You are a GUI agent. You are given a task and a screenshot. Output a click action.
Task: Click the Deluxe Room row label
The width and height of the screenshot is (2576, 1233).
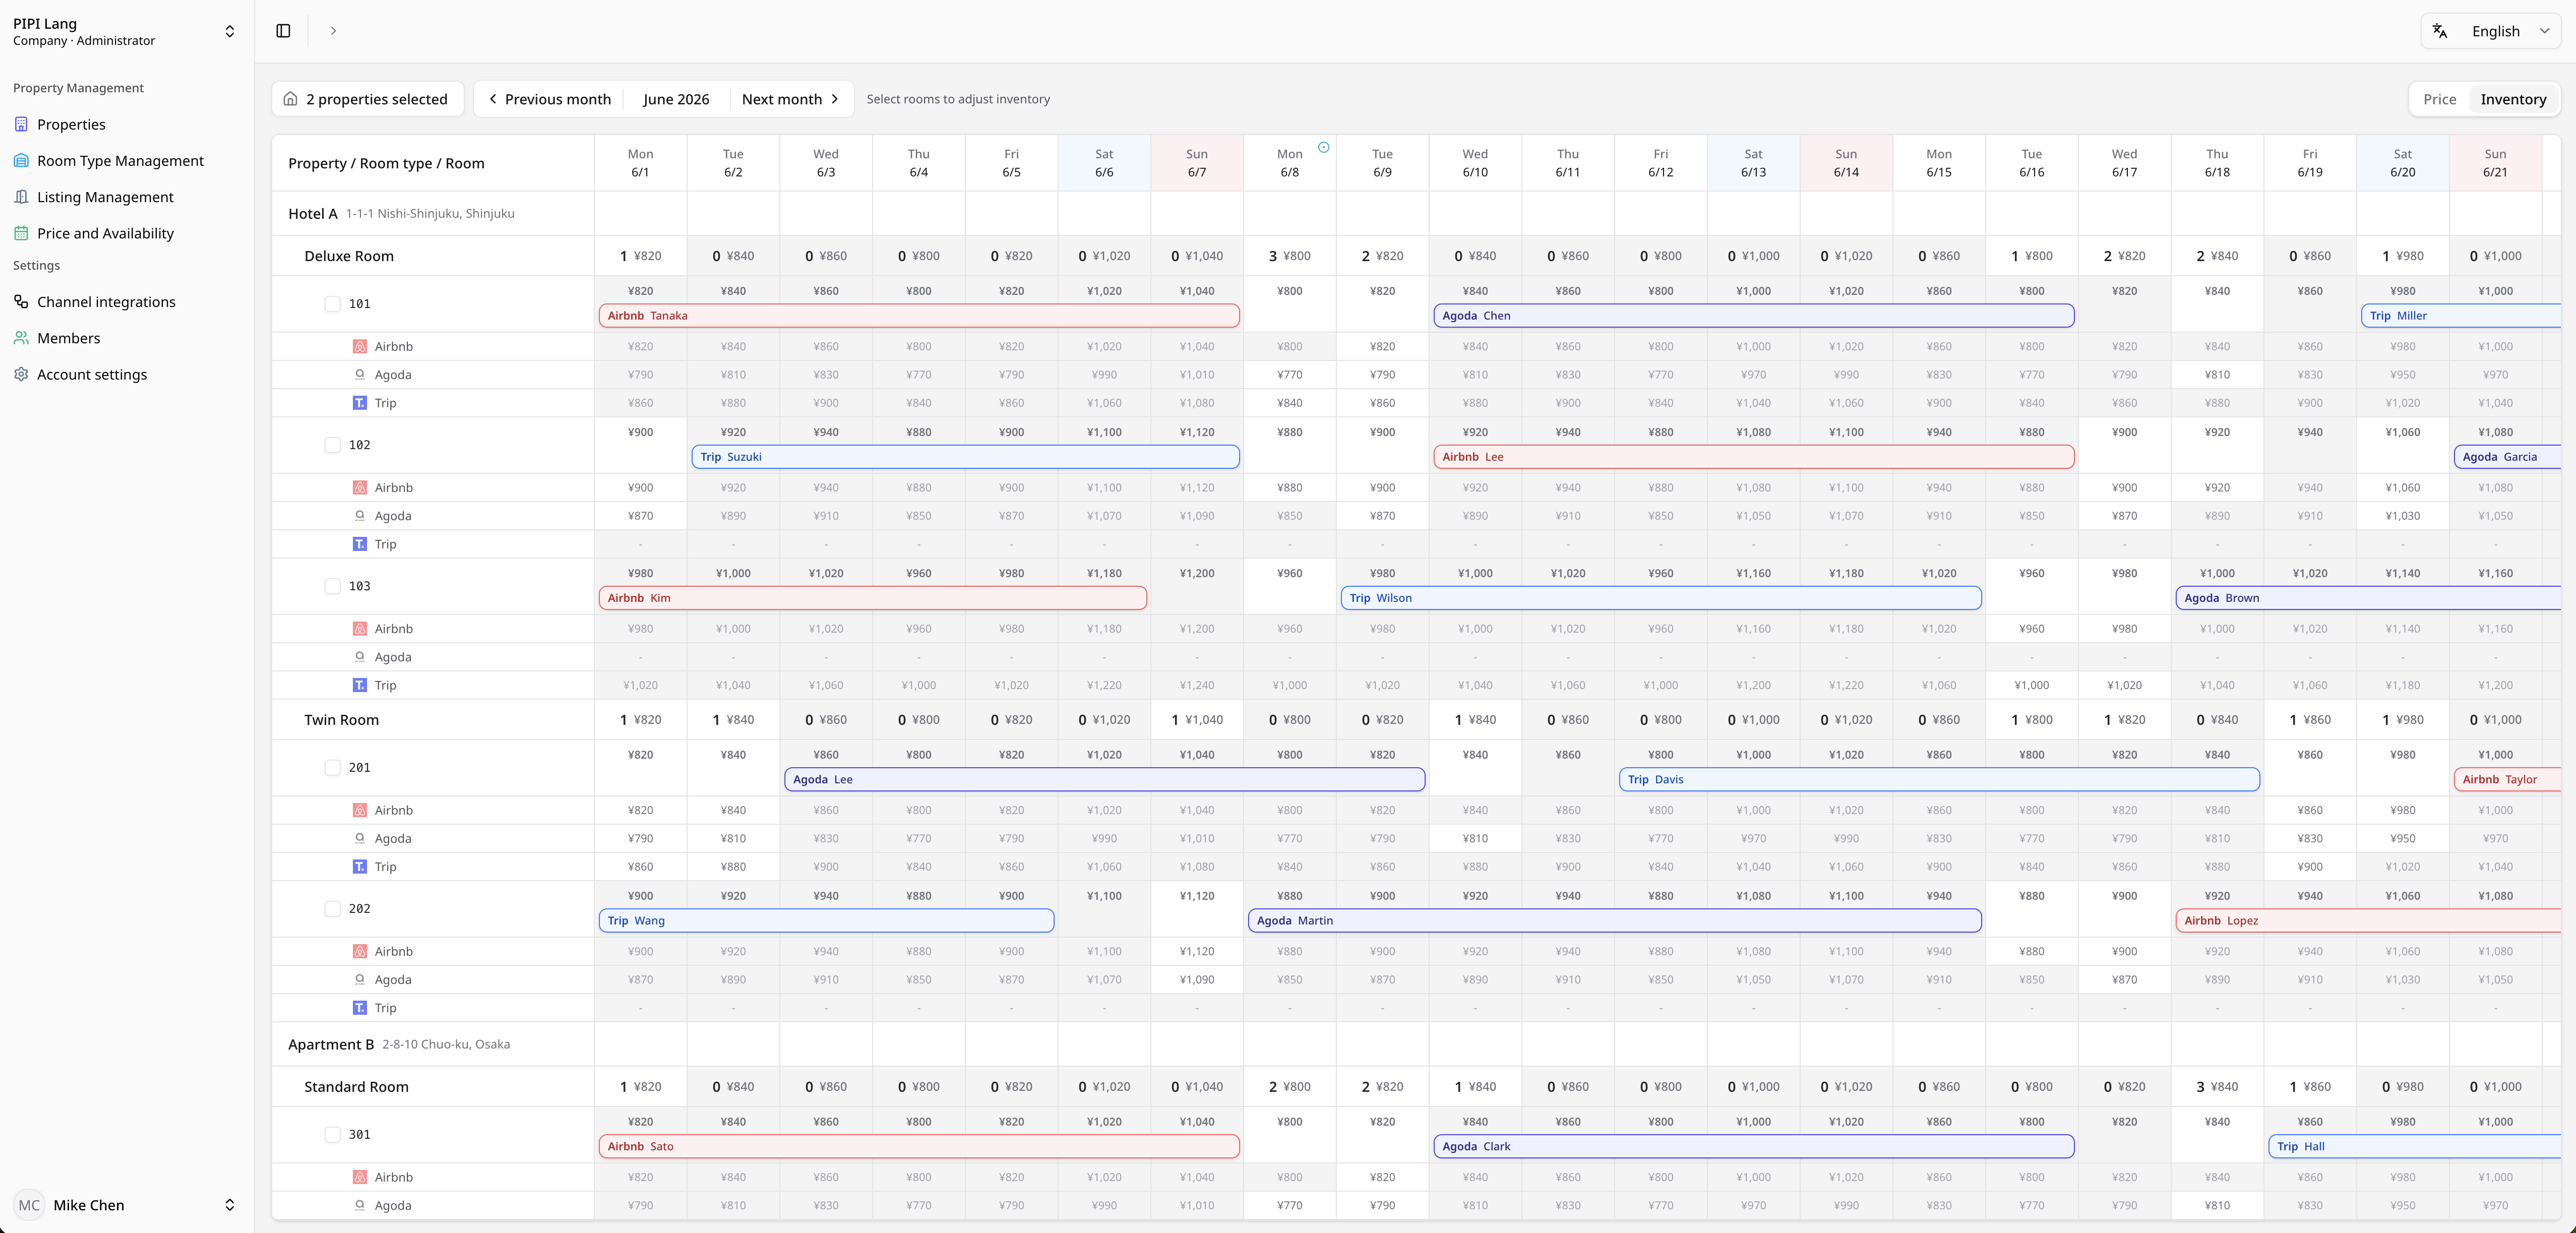[x=349, y=256]
